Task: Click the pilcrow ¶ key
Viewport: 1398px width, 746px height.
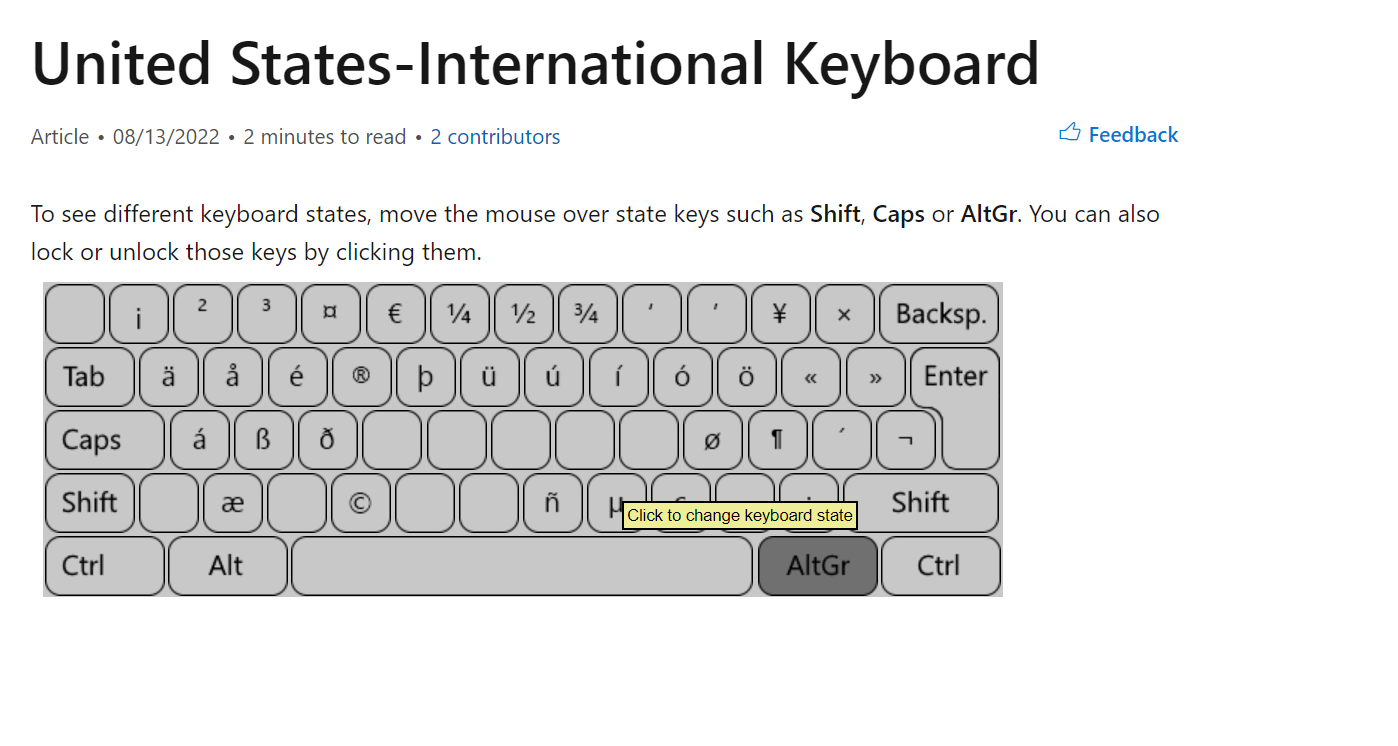Action: [x=778, y=440]
